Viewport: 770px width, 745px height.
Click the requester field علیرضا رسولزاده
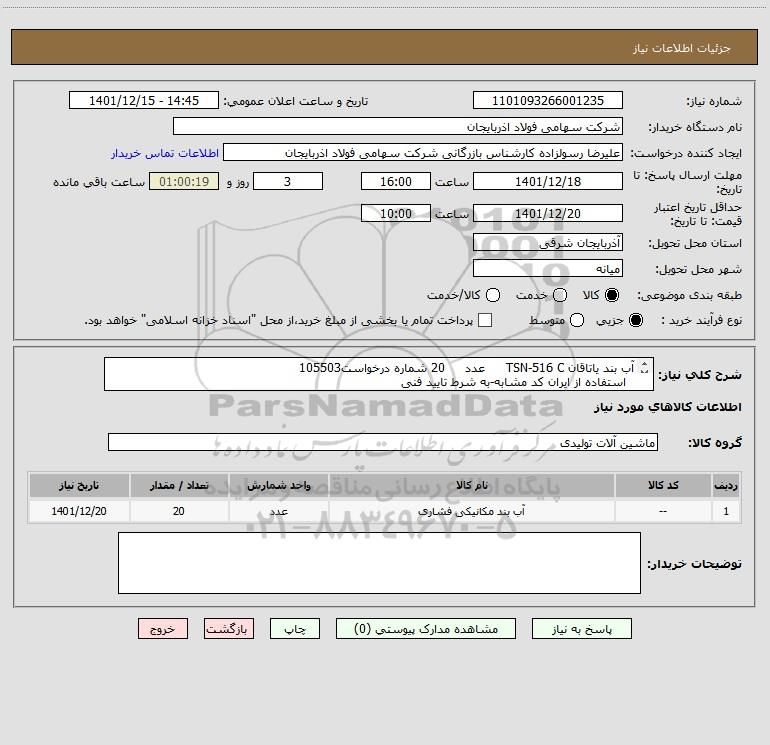(423, 153)
